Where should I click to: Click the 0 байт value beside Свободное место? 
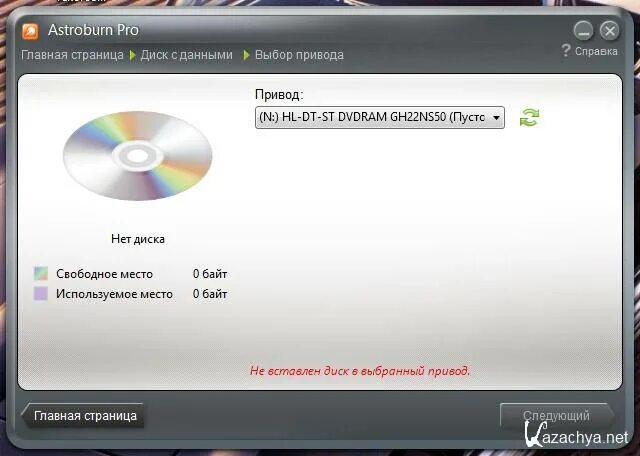point(210,274)
